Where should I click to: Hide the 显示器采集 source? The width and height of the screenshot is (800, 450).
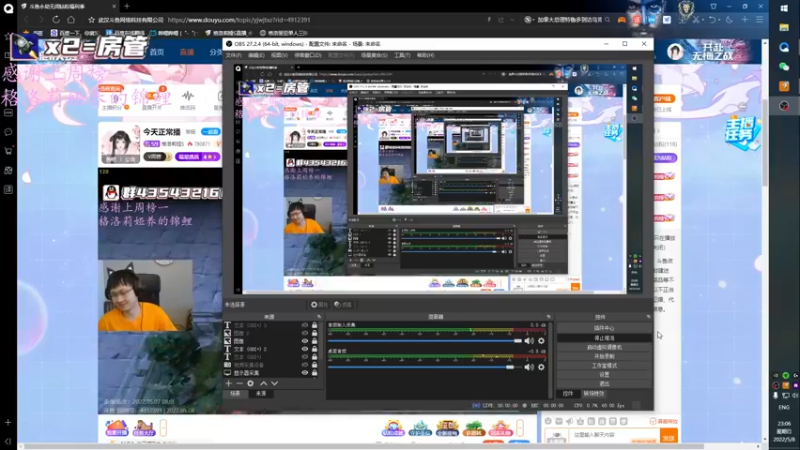click(x=305, y=373)
